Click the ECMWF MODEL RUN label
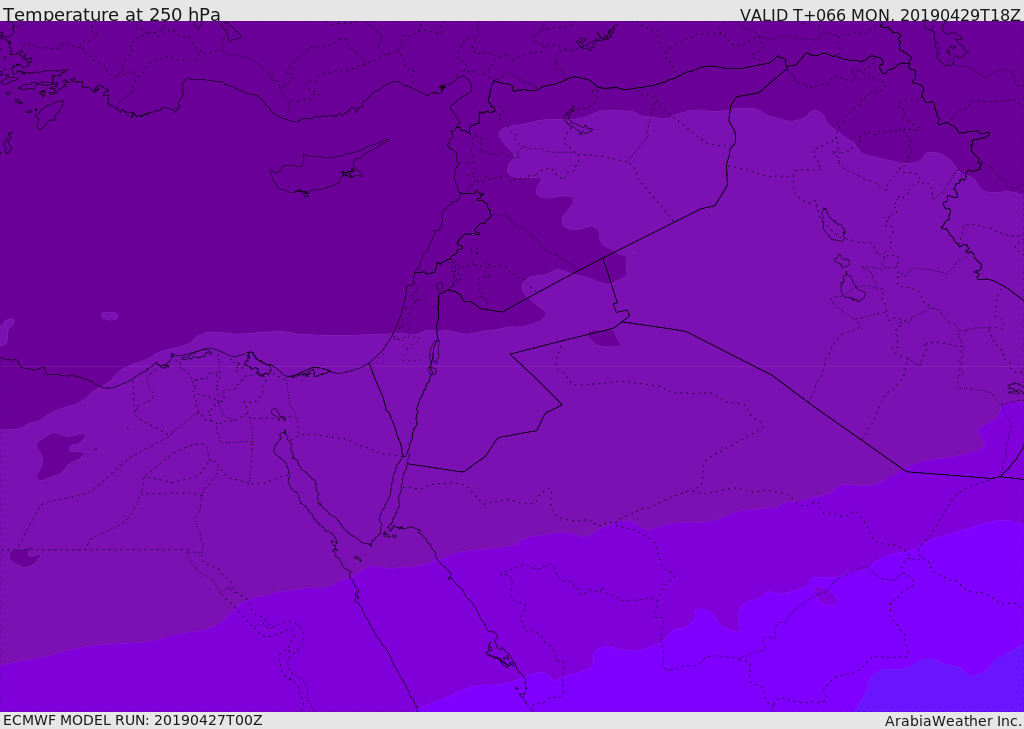 click(132, 720)
